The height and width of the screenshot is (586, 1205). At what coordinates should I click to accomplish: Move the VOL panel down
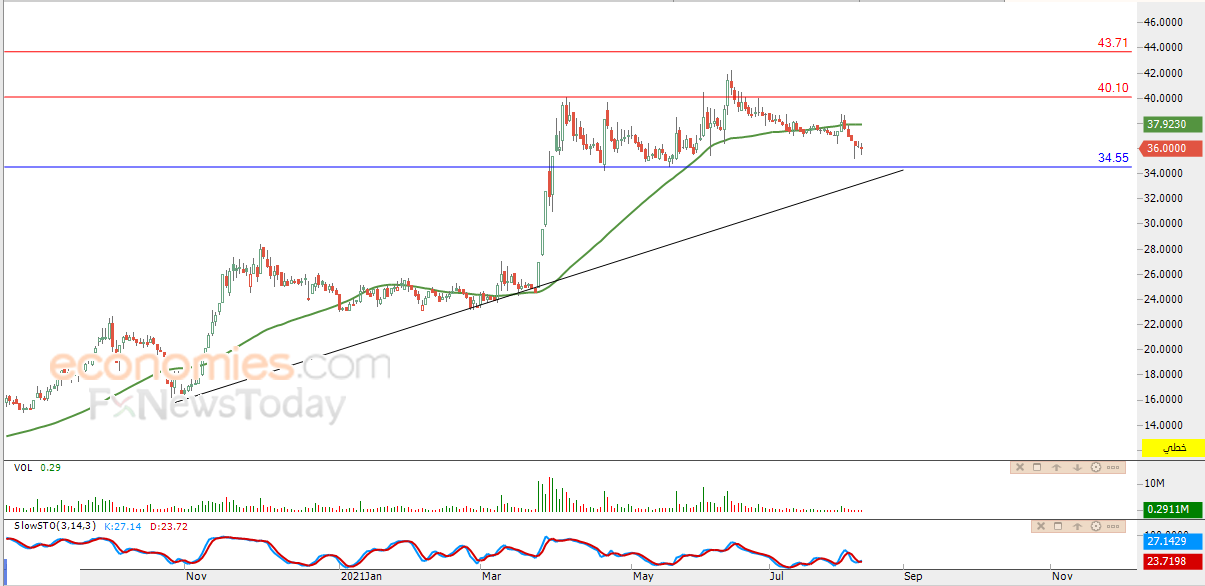(x=1077, y=467)
